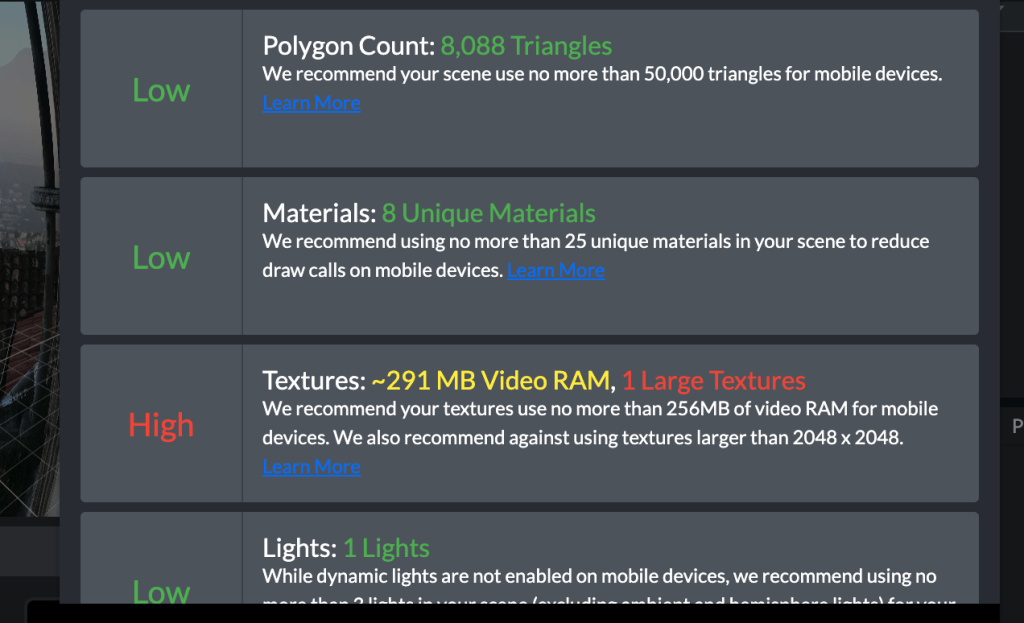Select the green 1 Lights value
The height and width of the screenshot is (623, 1024).
coord(386,548)
